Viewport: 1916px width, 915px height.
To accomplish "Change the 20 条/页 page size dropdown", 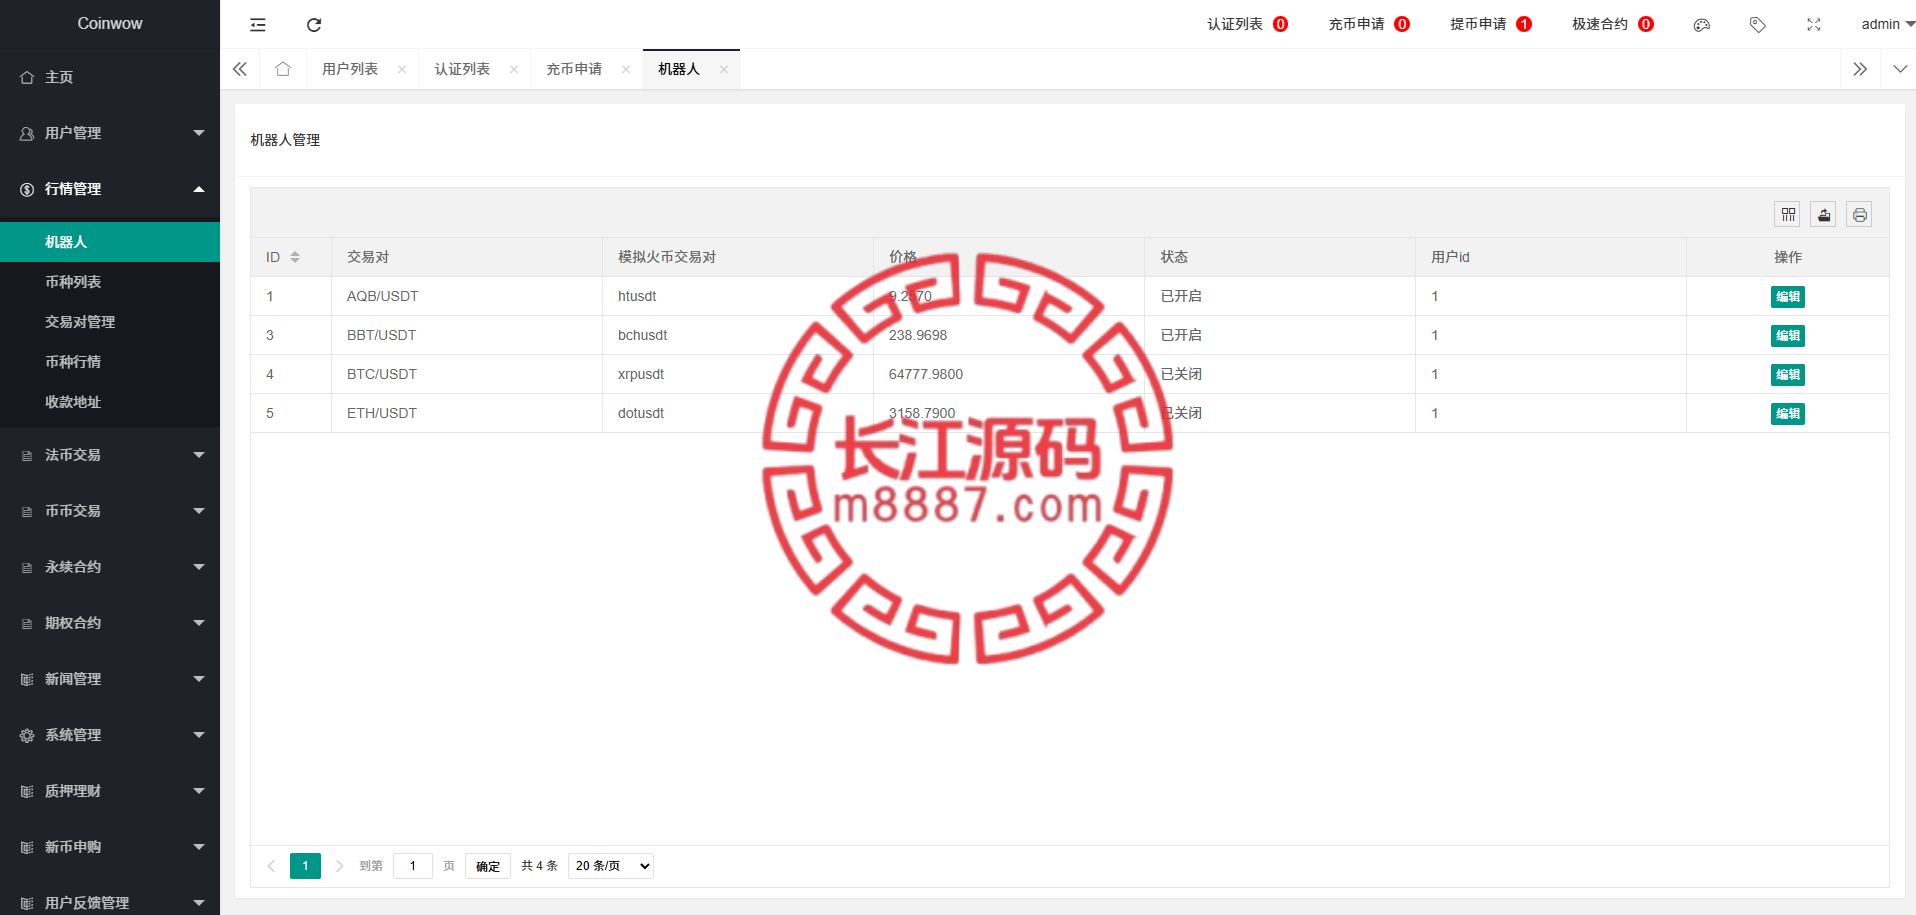I will pyautogui.click(x=611, y=866).
